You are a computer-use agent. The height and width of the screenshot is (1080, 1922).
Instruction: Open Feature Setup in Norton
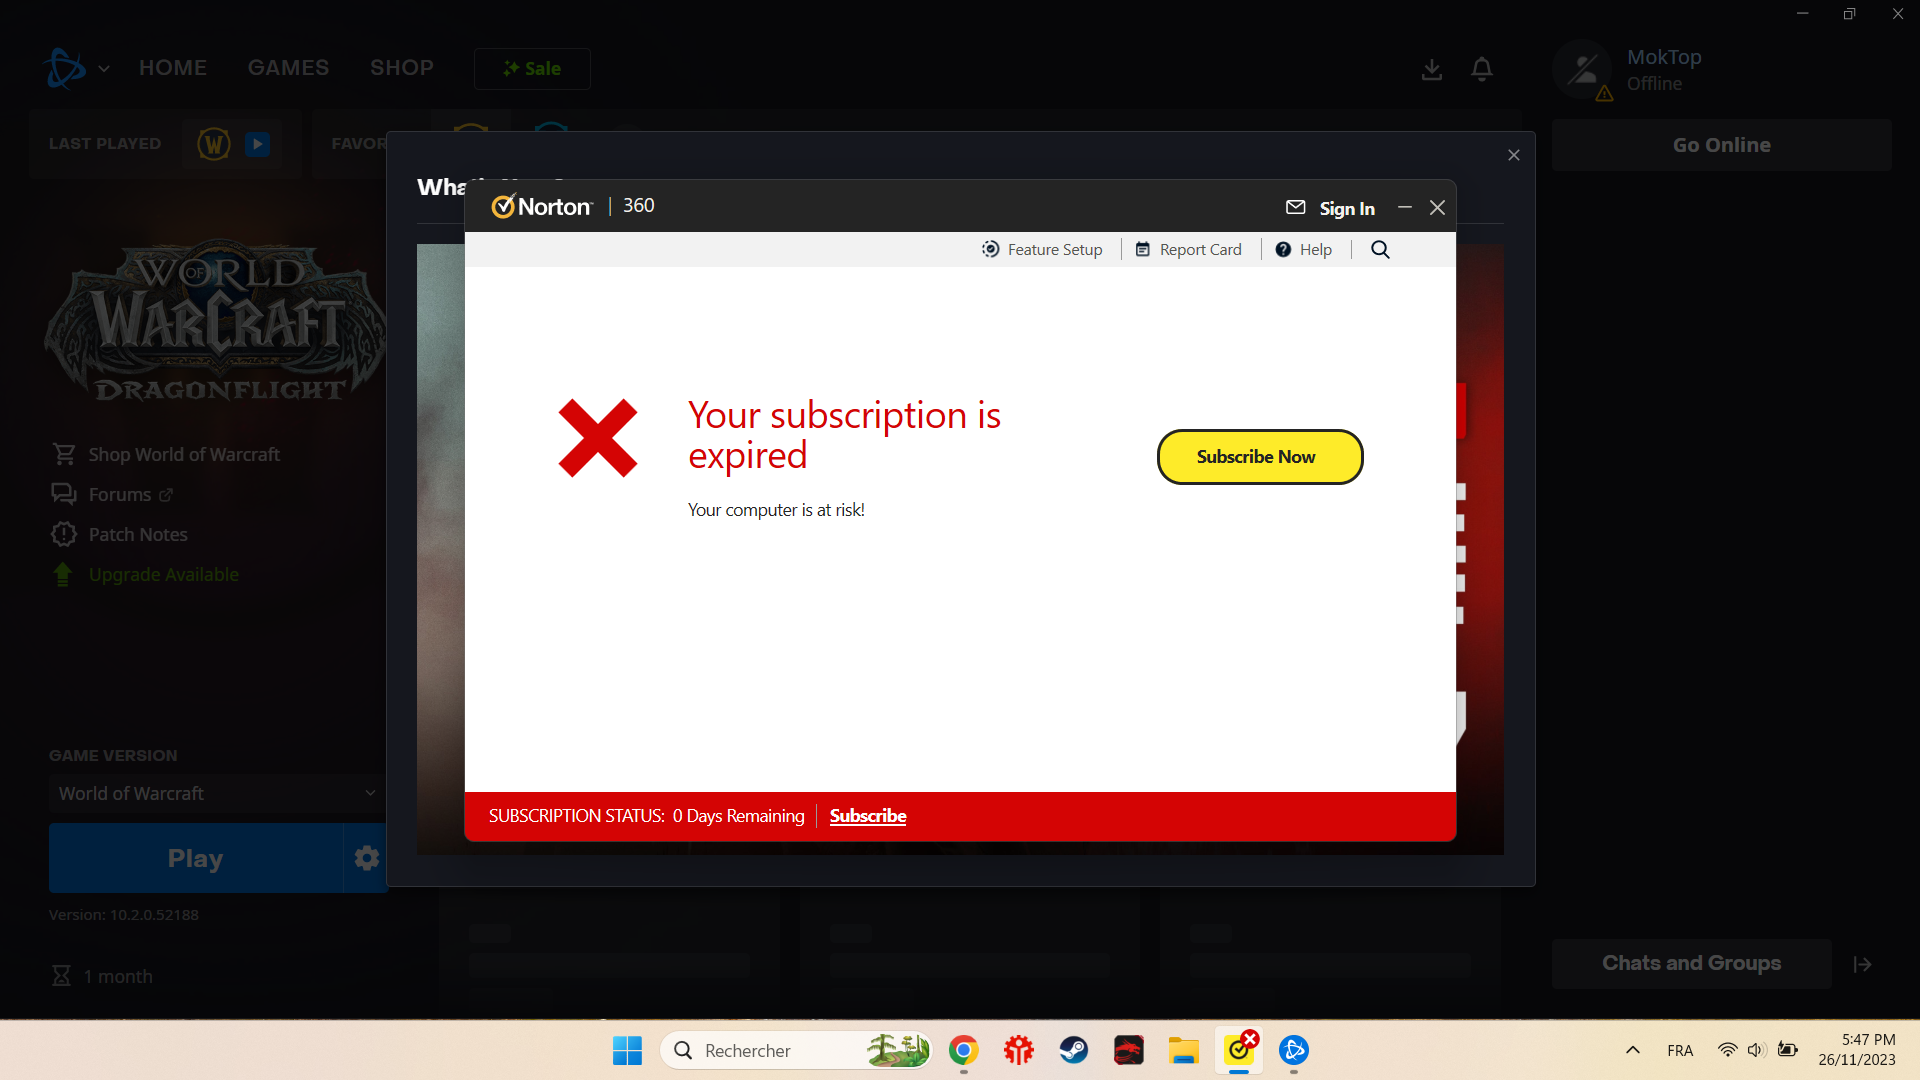point(1042,249)
